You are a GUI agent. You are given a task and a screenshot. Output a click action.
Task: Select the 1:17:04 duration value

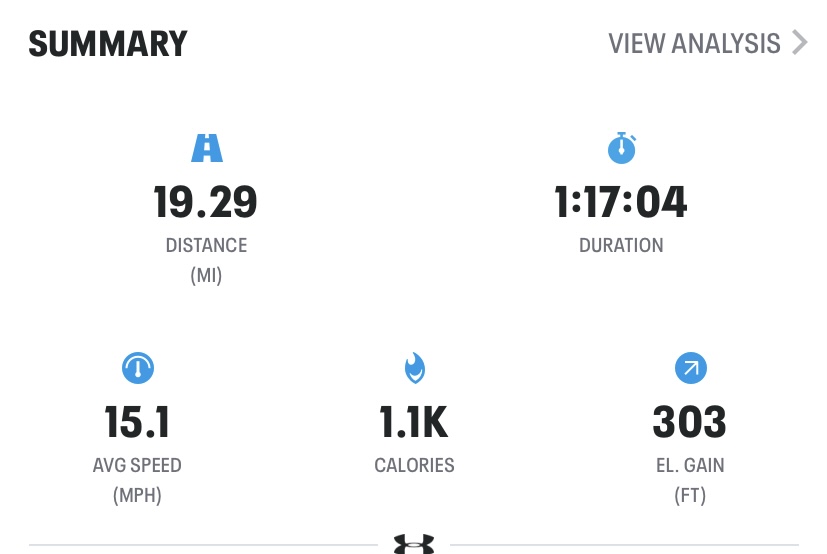[x=621, y=202]
